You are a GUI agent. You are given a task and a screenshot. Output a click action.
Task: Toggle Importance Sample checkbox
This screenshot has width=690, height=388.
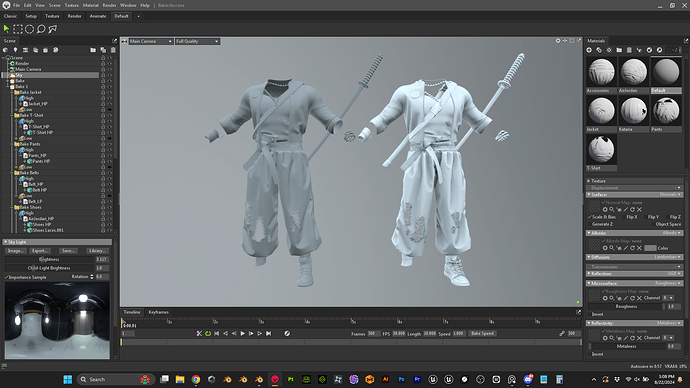coord(7,277)
